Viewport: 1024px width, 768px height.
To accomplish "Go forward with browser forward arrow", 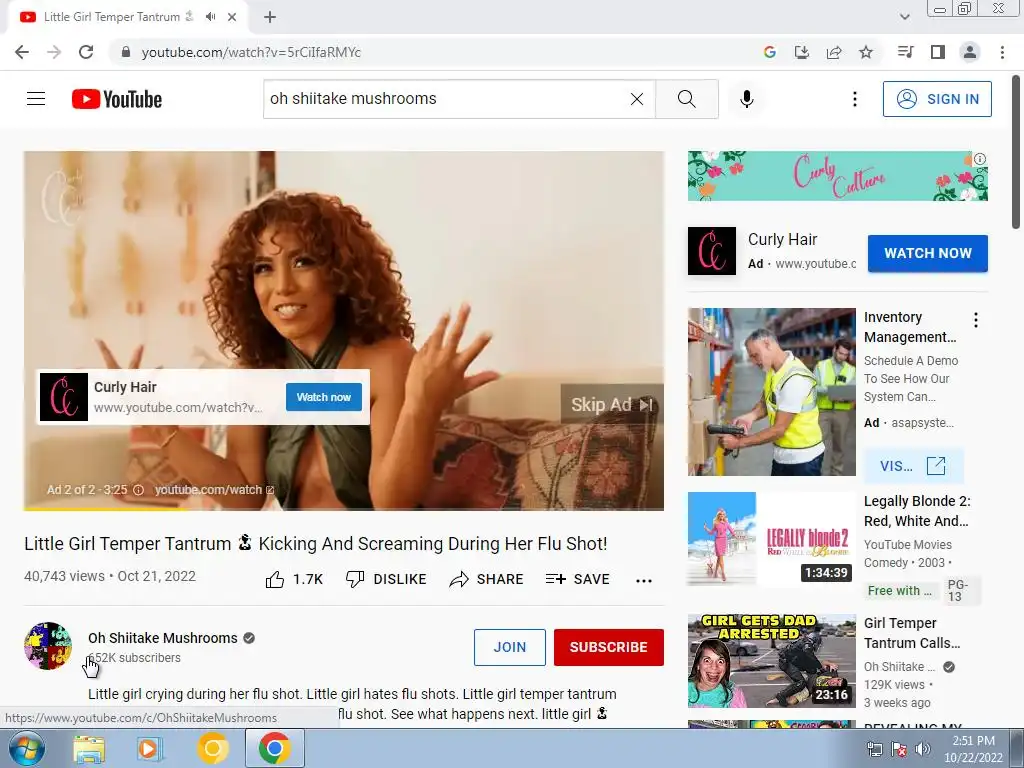I will coord(54,52).
